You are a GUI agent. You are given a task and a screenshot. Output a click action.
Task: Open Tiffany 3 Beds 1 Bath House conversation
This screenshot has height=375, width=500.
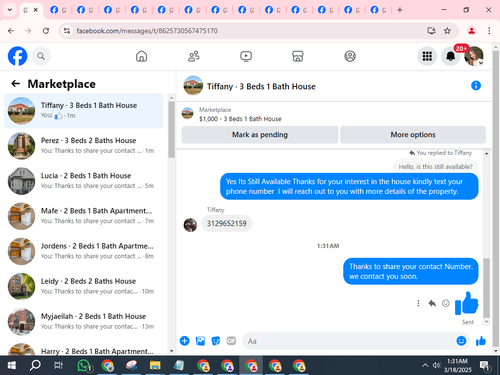(x=84, y=111)
